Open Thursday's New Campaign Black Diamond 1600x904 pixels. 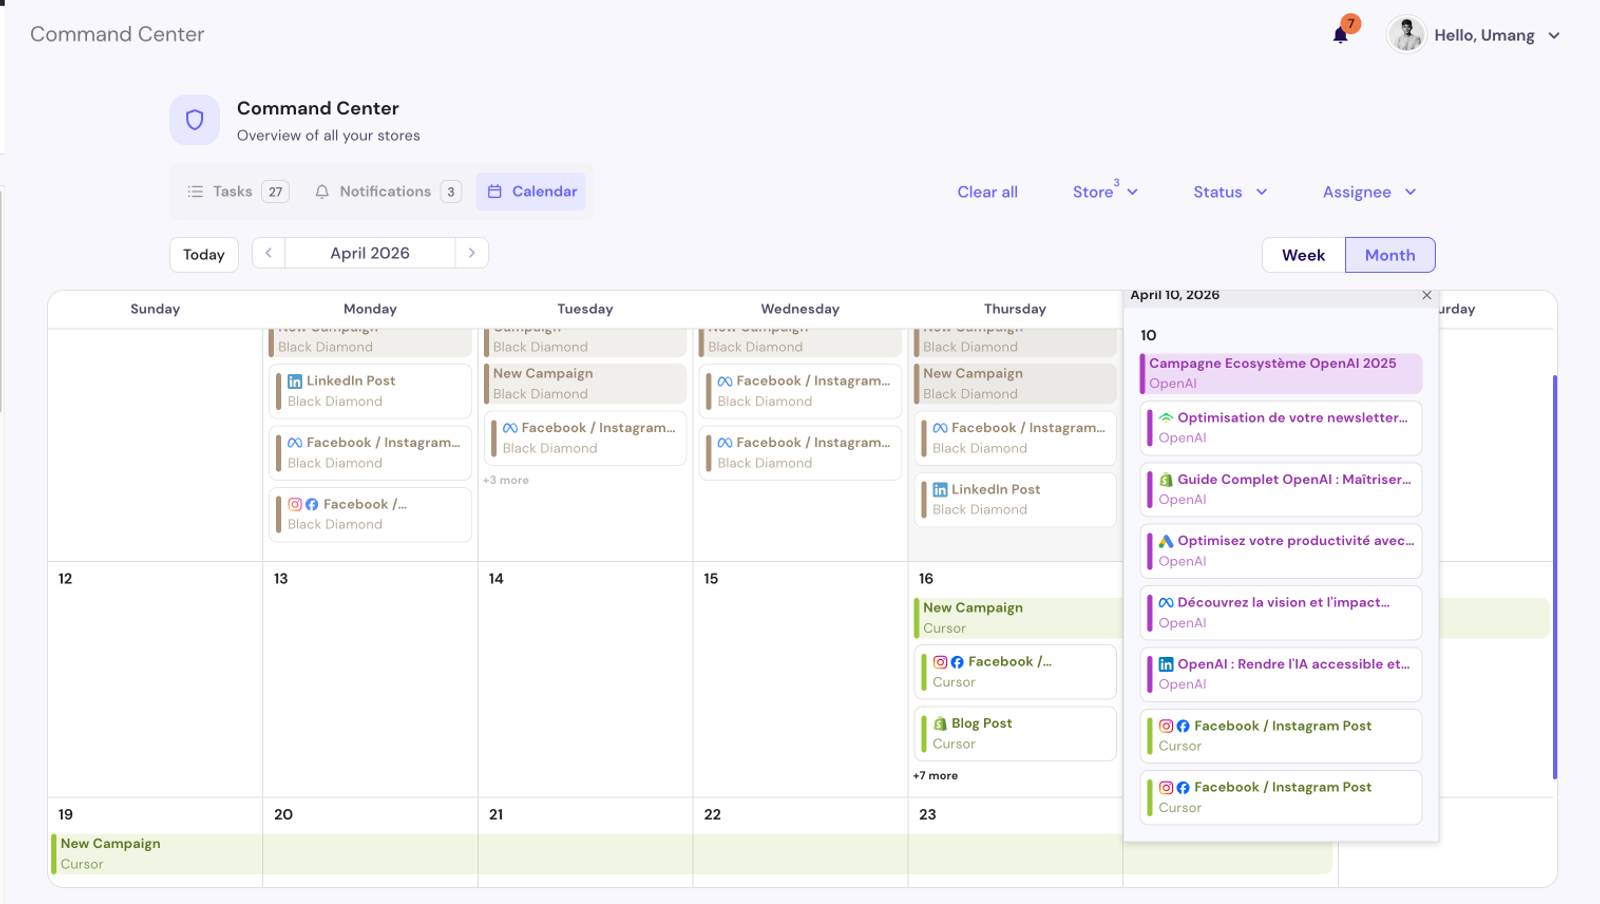coord(1015,384)
